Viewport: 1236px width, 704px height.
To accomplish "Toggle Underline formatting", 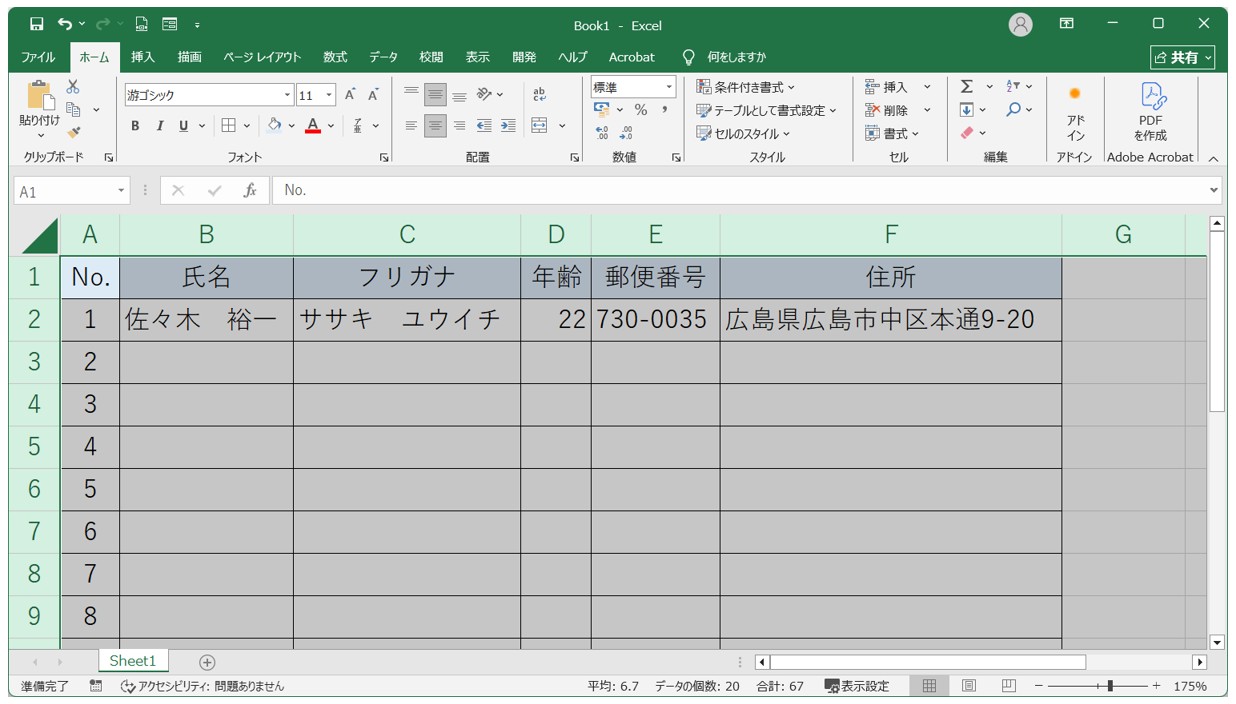I will pyautogui.click(x=183, y=126).
